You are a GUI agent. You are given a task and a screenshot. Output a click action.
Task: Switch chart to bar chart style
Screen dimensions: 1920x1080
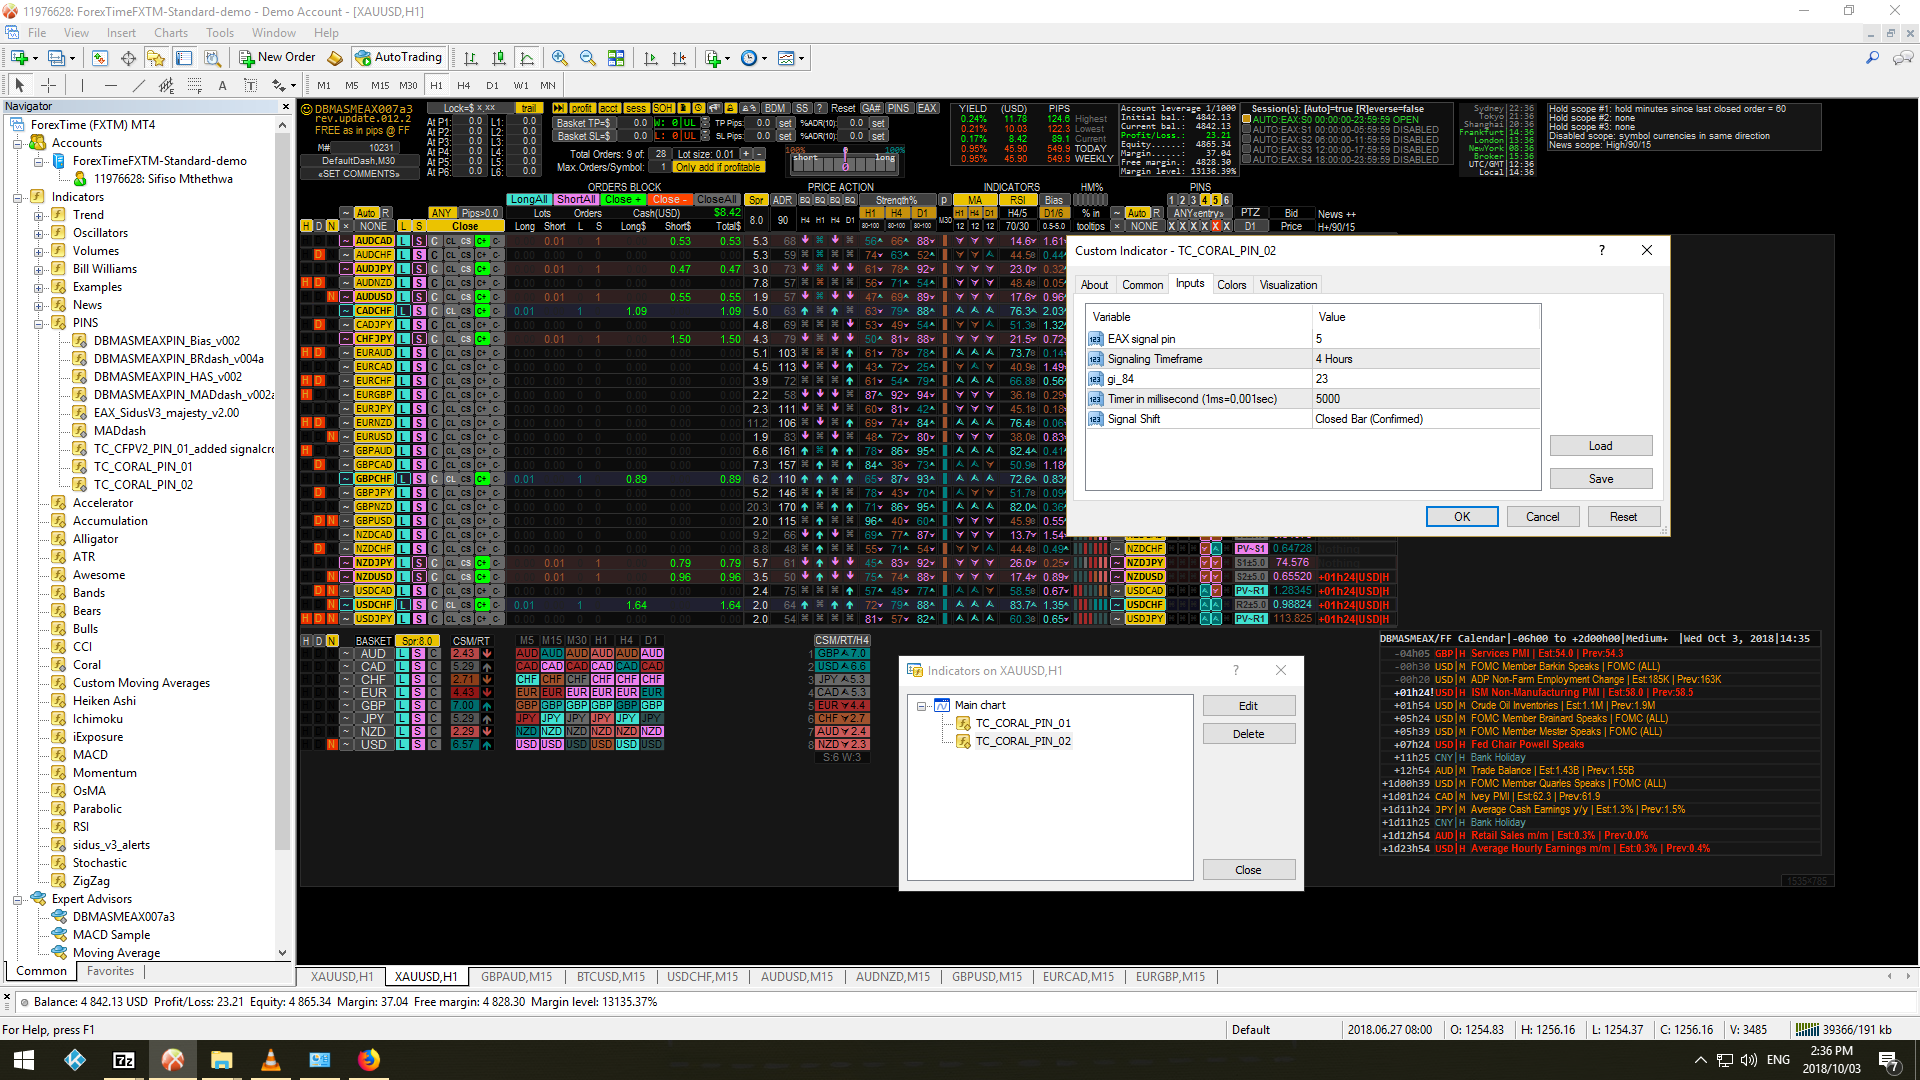pos(471,58)
